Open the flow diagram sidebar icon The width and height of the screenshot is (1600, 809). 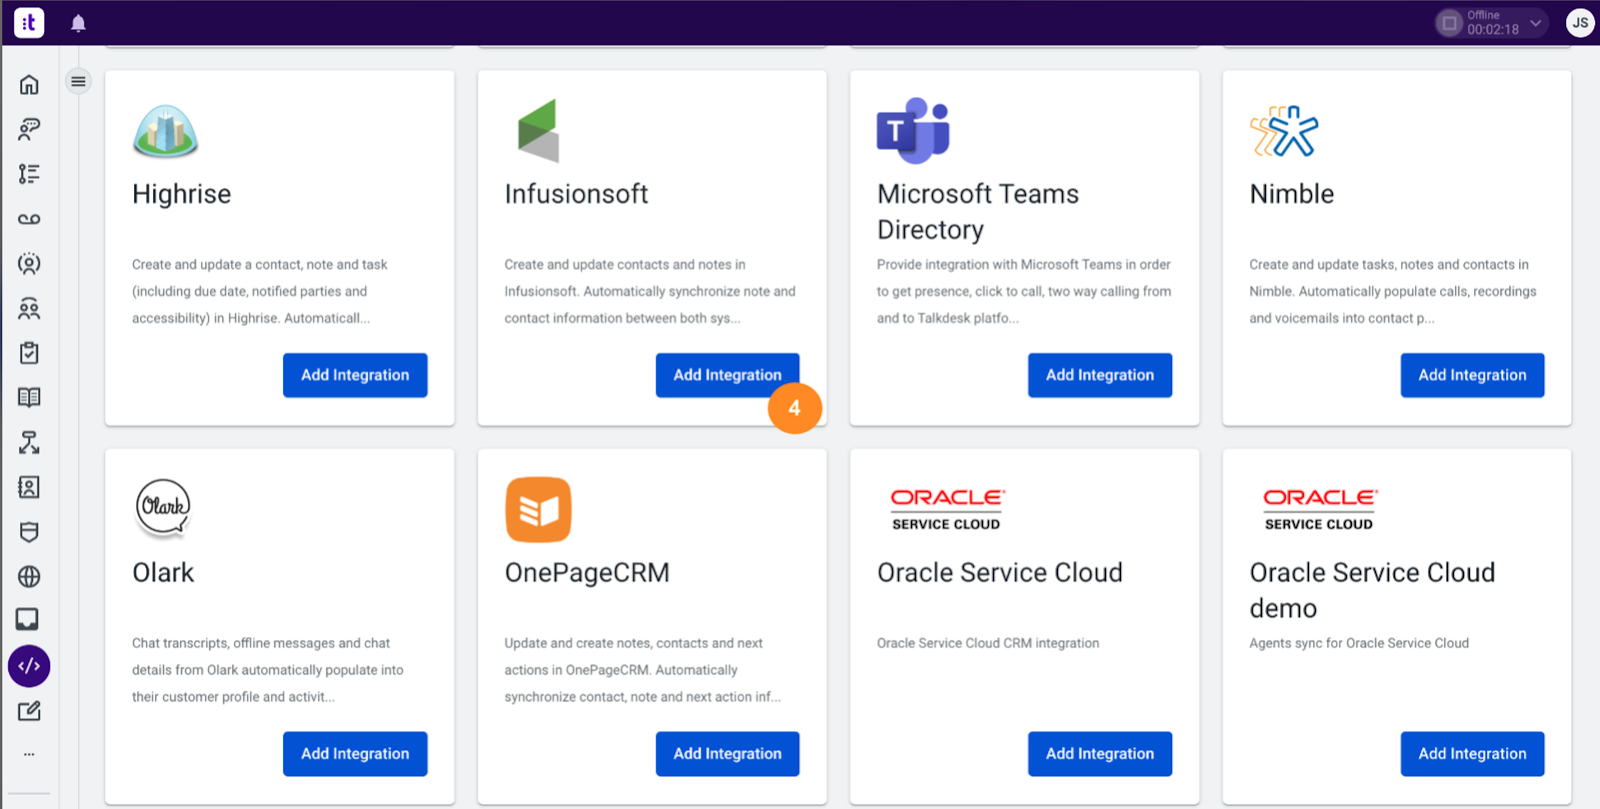[x=29, y=442]
